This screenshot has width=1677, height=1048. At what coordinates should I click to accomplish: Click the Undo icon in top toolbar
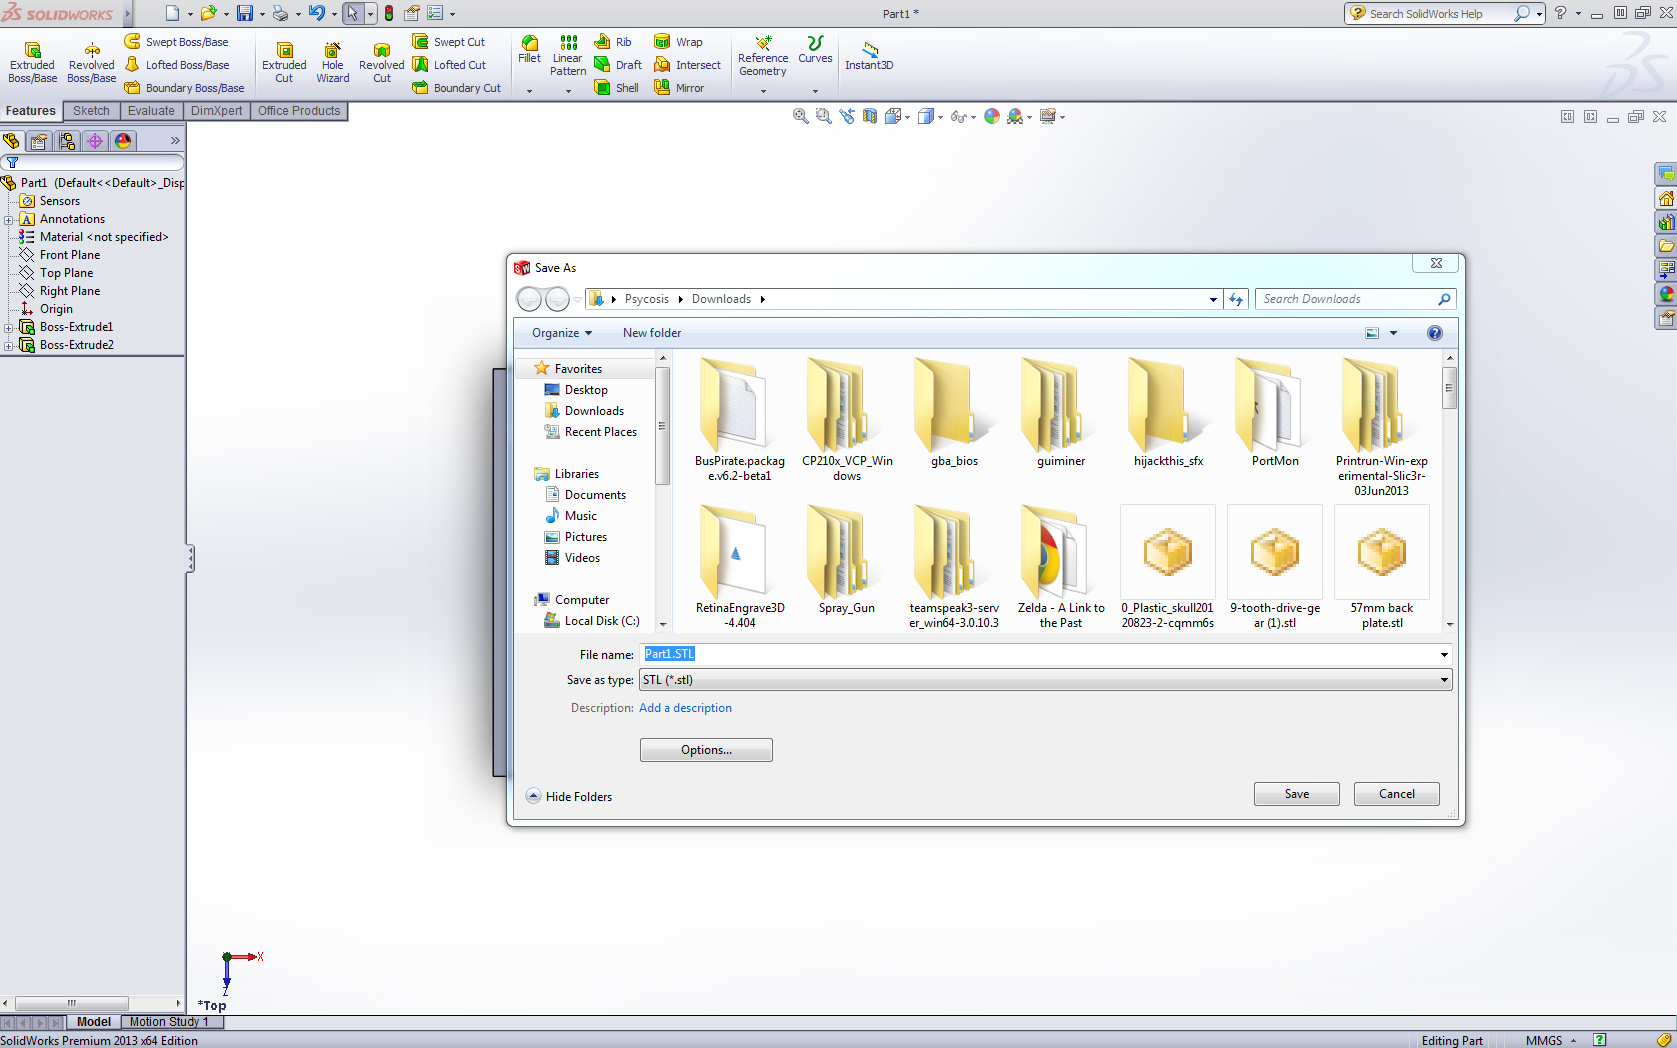317,13
